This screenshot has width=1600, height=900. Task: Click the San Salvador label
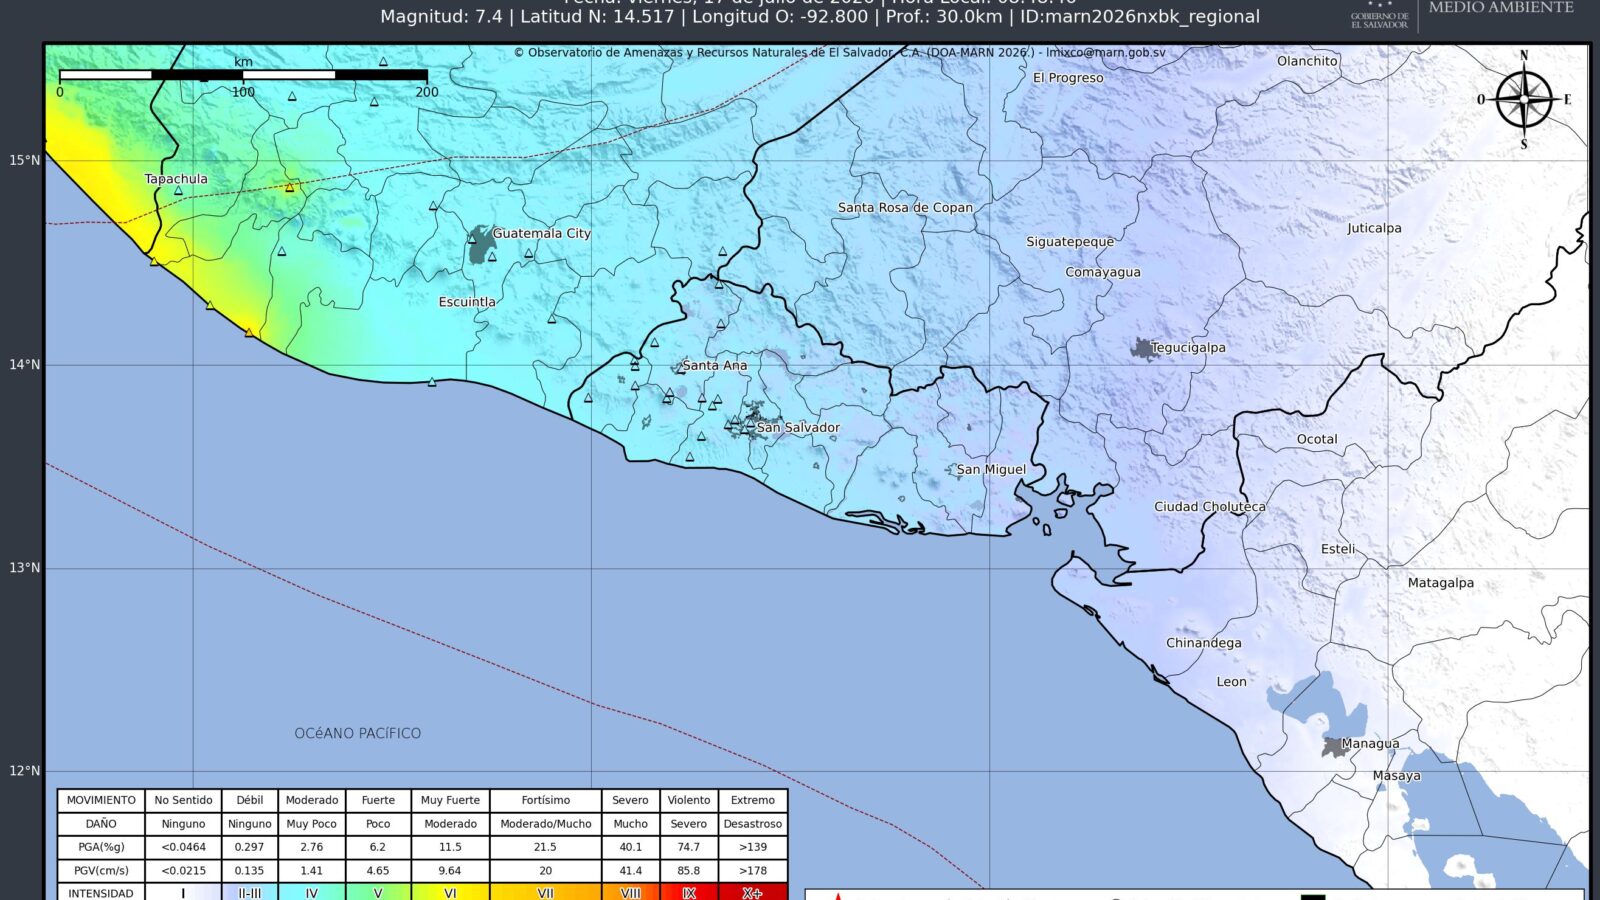(x=798, y=427)
